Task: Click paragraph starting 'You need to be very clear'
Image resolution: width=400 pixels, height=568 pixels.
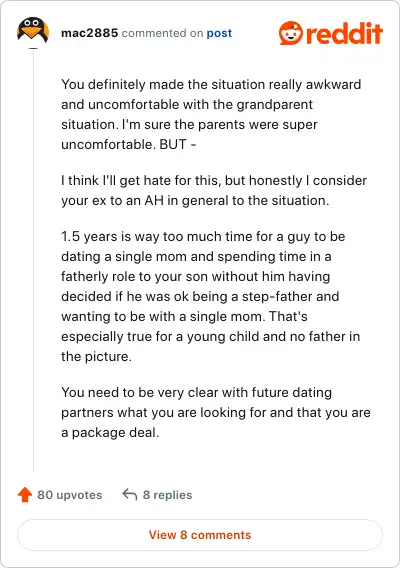Action: [x=216, y=412]
